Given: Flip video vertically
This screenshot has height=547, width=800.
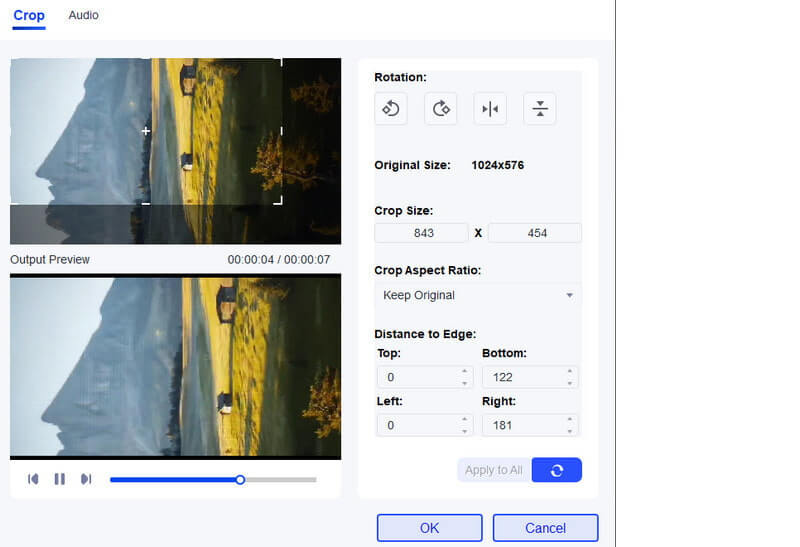Looking at the screenshot, I should (540, 109).
